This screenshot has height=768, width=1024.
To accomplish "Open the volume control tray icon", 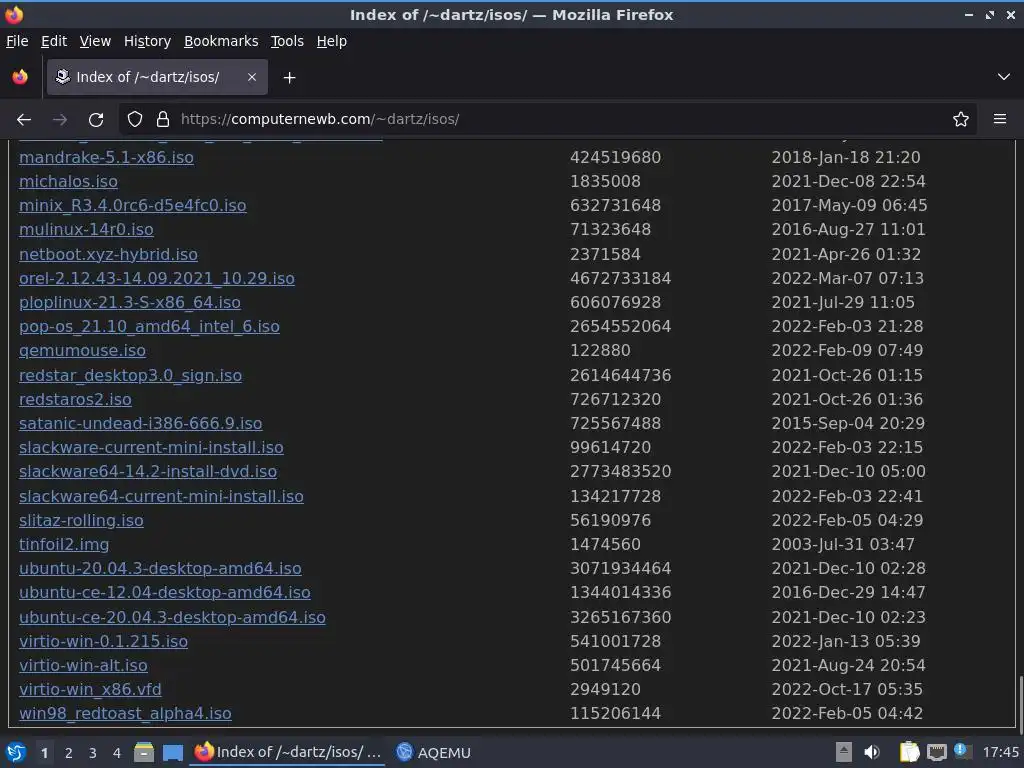I will pyautogui.click(x=872, y=752).
